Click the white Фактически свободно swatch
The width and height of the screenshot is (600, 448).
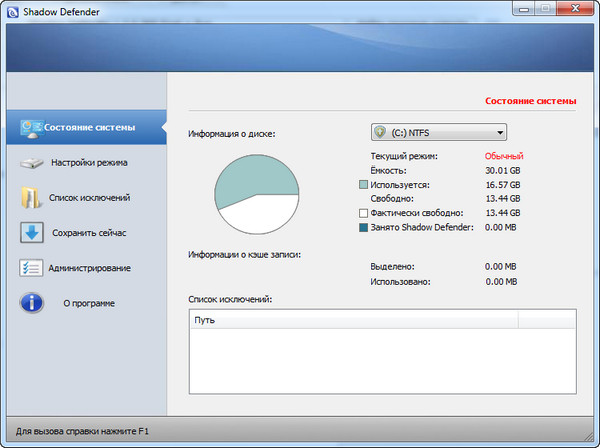(364, 213)
